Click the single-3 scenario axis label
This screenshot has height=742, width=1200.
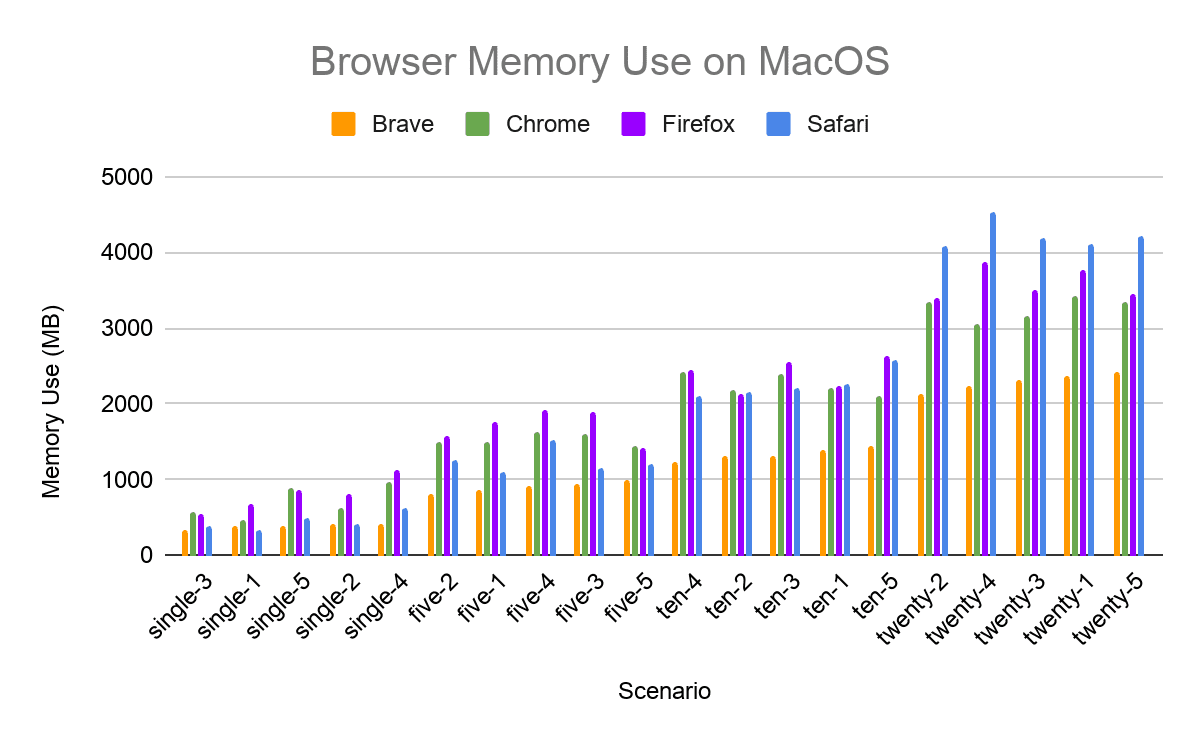click(181, 606)
